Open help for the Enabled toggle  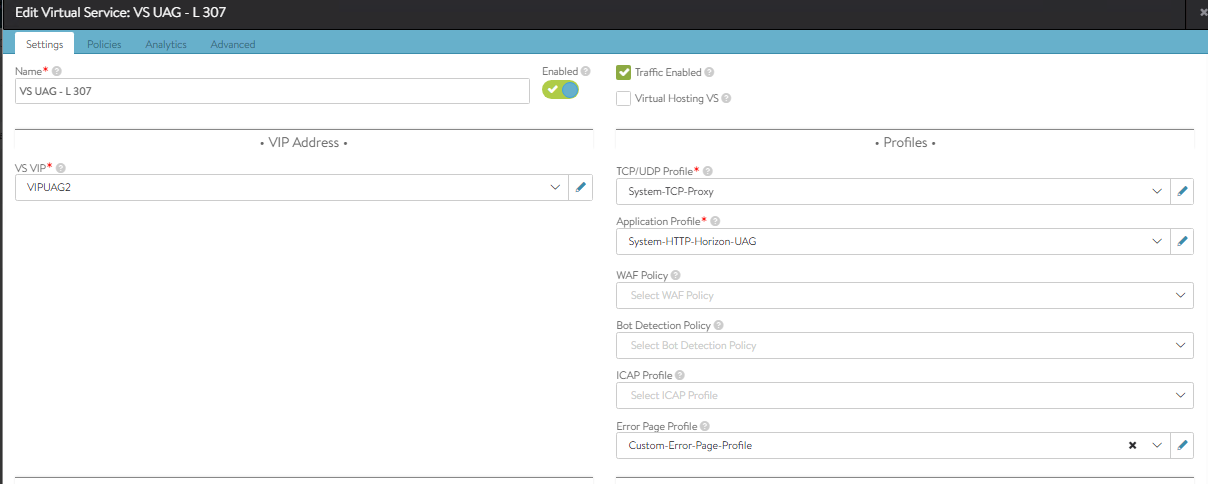585,71
